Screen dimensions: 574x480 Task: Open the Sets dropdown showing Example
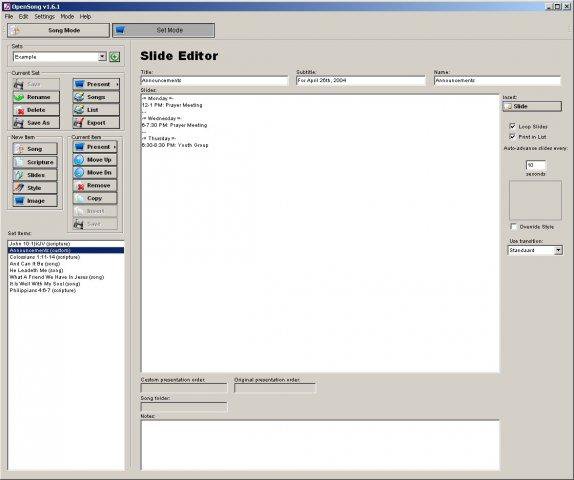pos(102,57)
